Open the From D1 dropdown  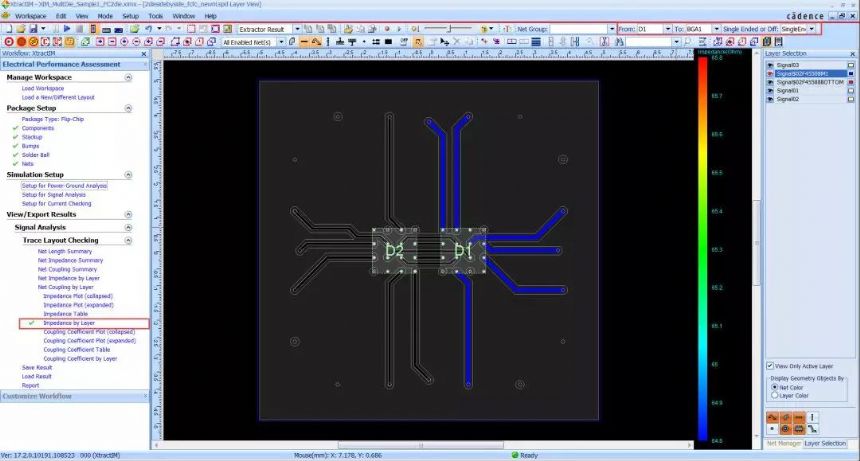click(x=667, y=29)
